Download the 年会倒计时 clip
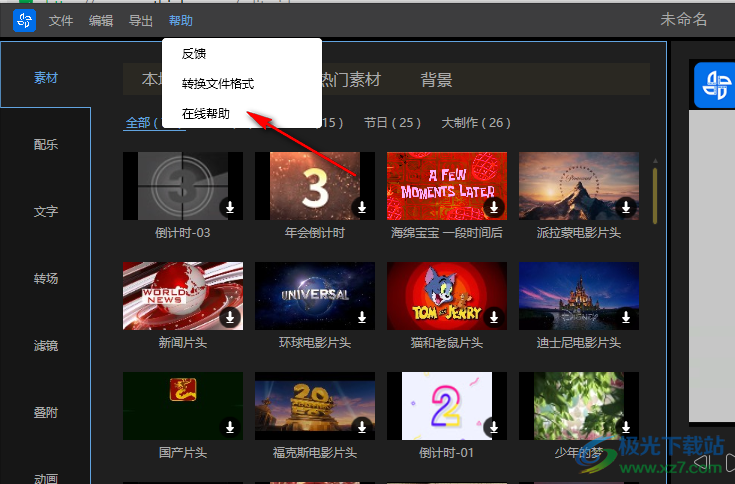This screenshot has width=735, height=484. point(362,207)
